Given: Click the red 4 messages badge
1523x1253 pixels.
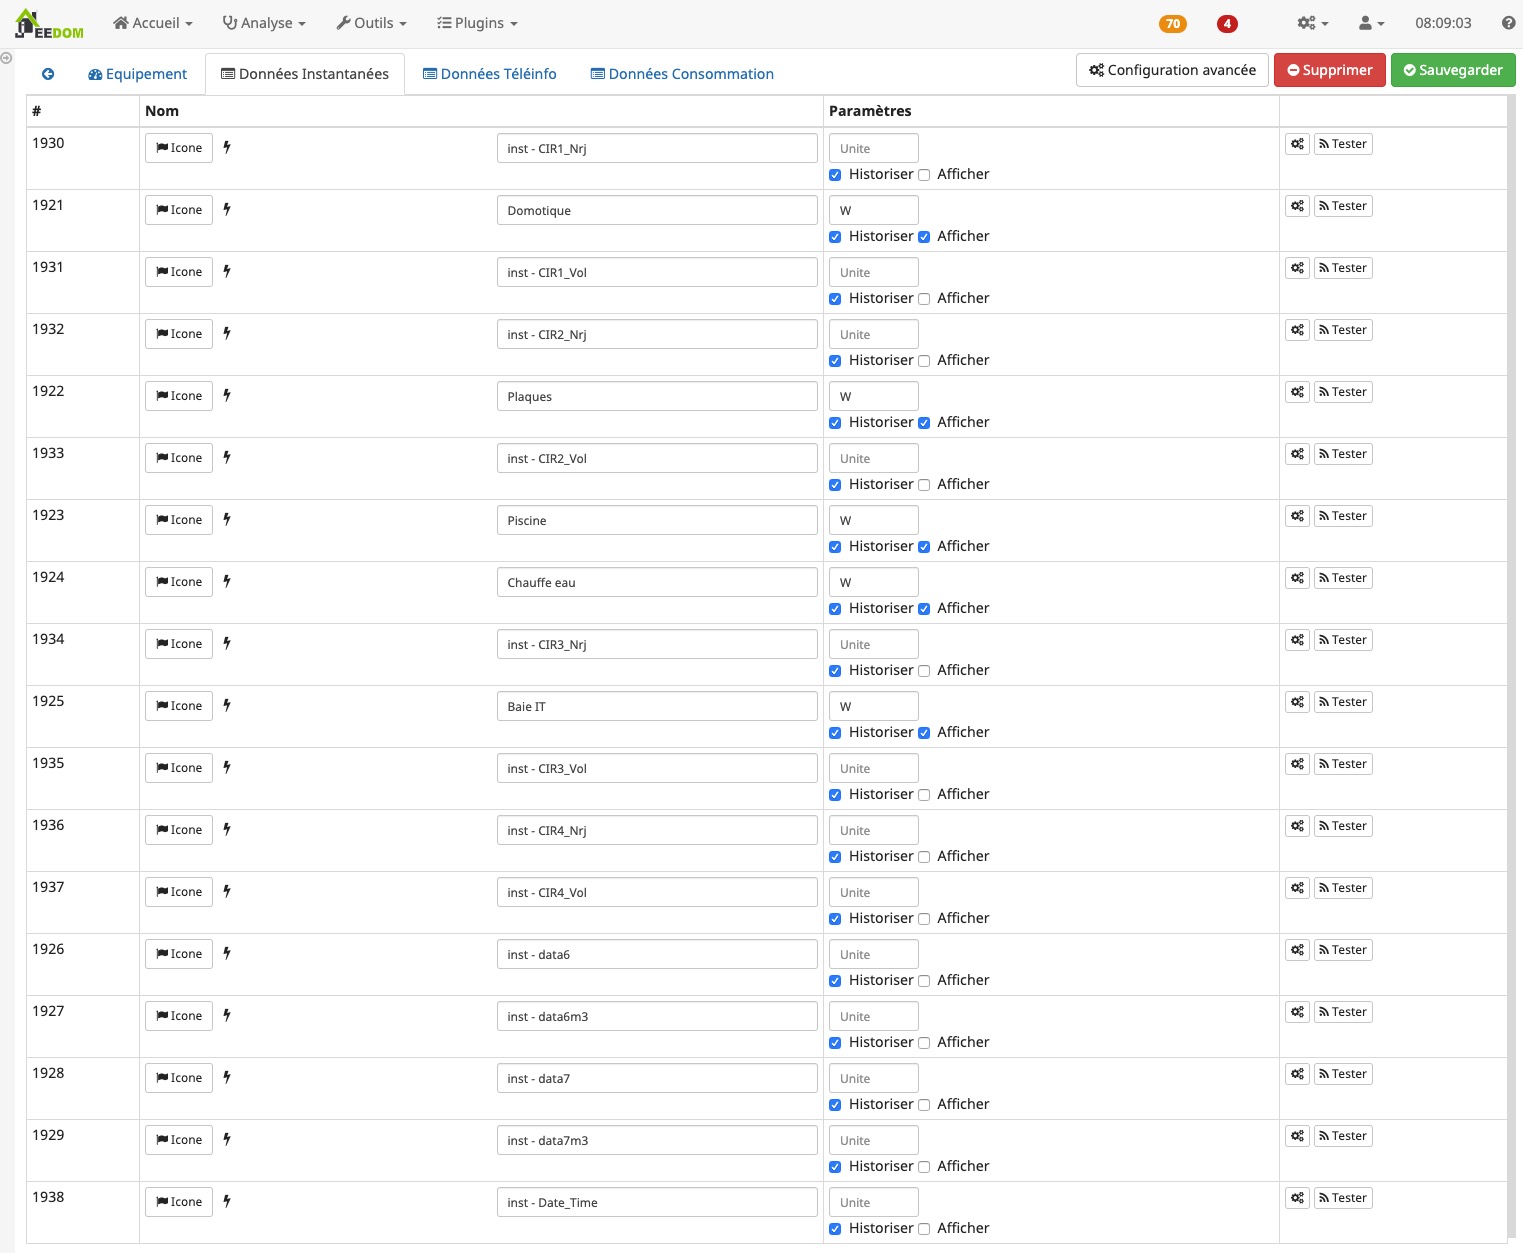Looking at the screenshot, I should pyautogui.click(x=1227, y=24).
